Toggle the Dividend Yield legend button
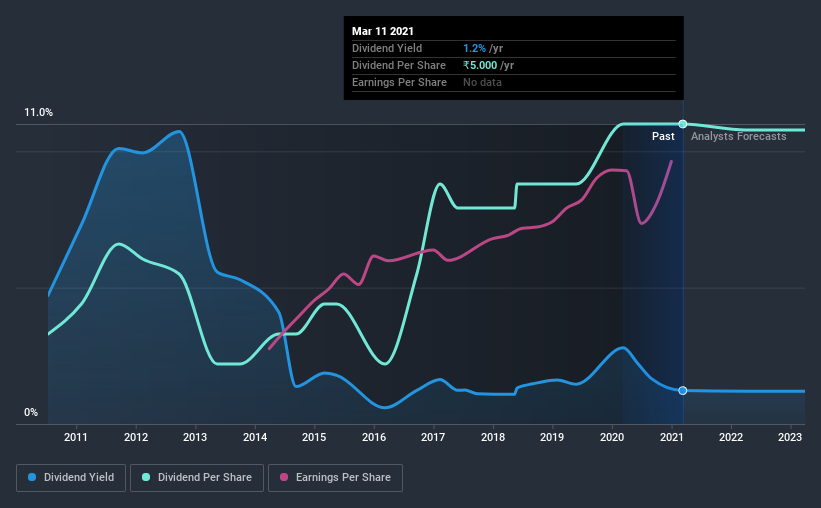Image resolution: width=821 pixels, height=508 pixels. click(71, 478)
